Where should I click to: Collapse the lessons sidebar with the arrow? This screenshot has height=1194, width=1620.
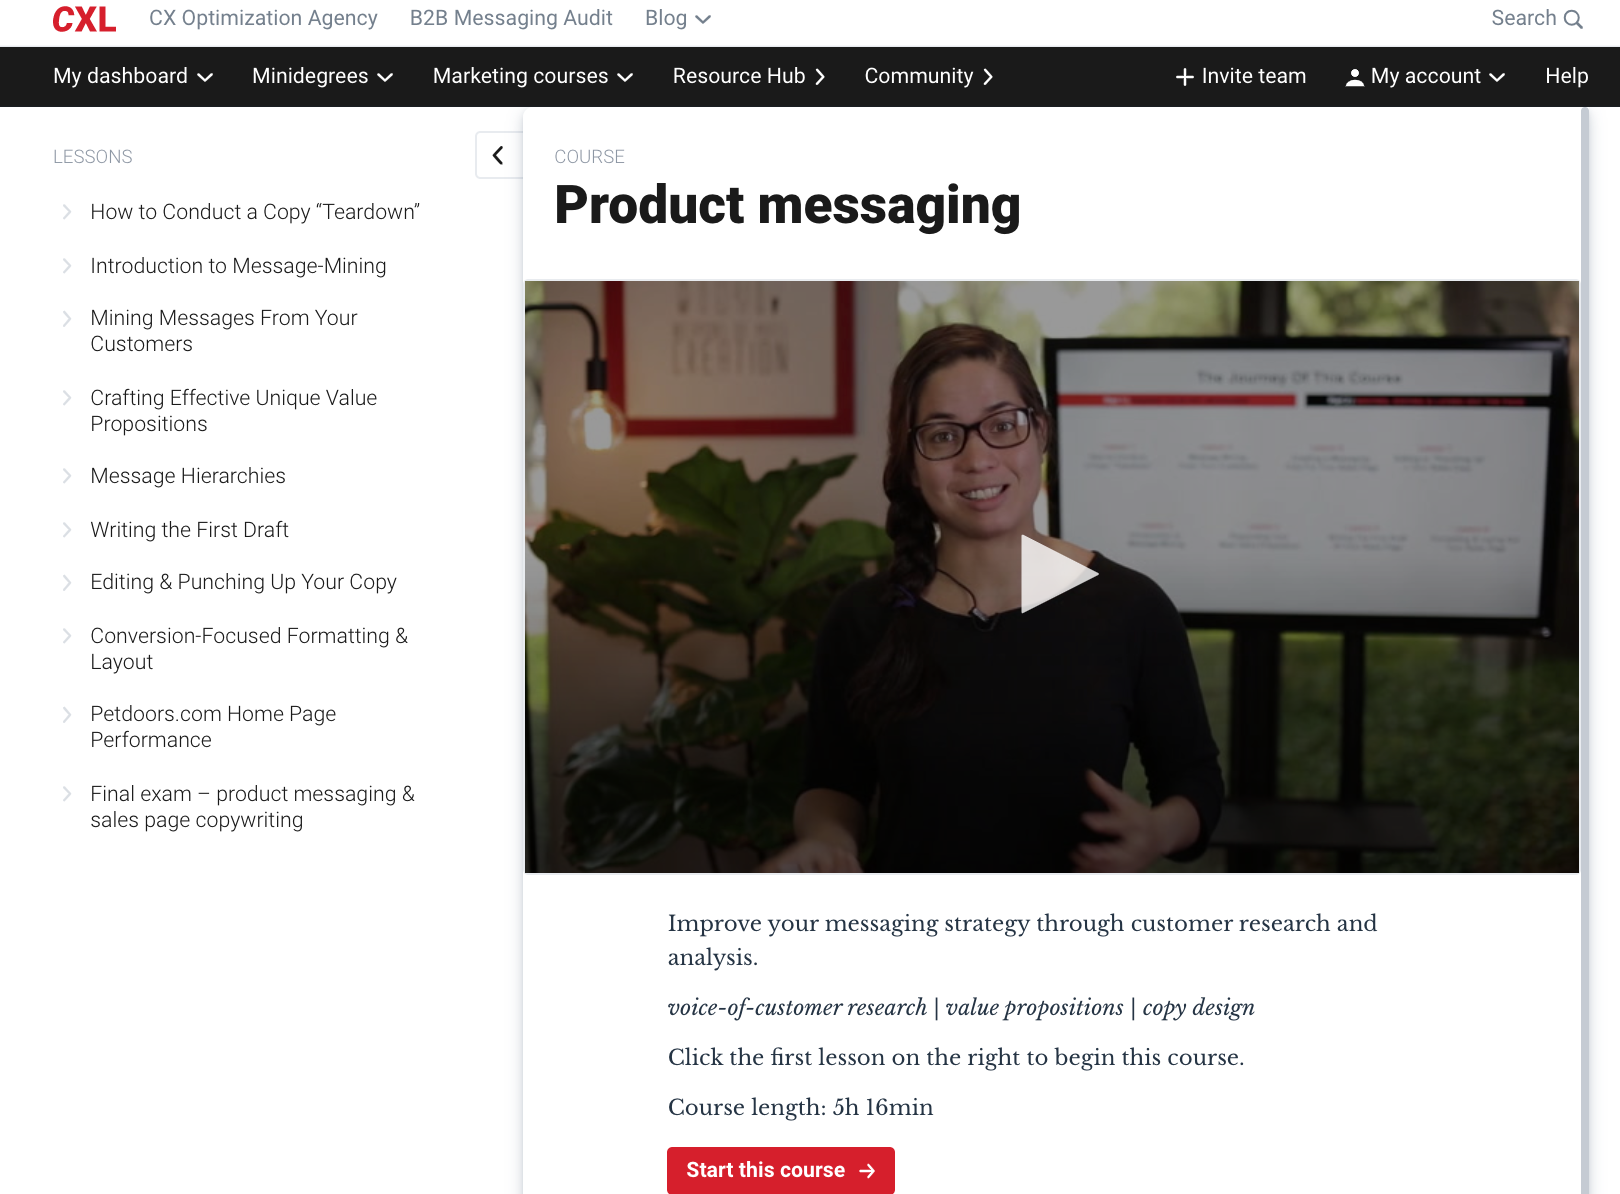point(498,155)
